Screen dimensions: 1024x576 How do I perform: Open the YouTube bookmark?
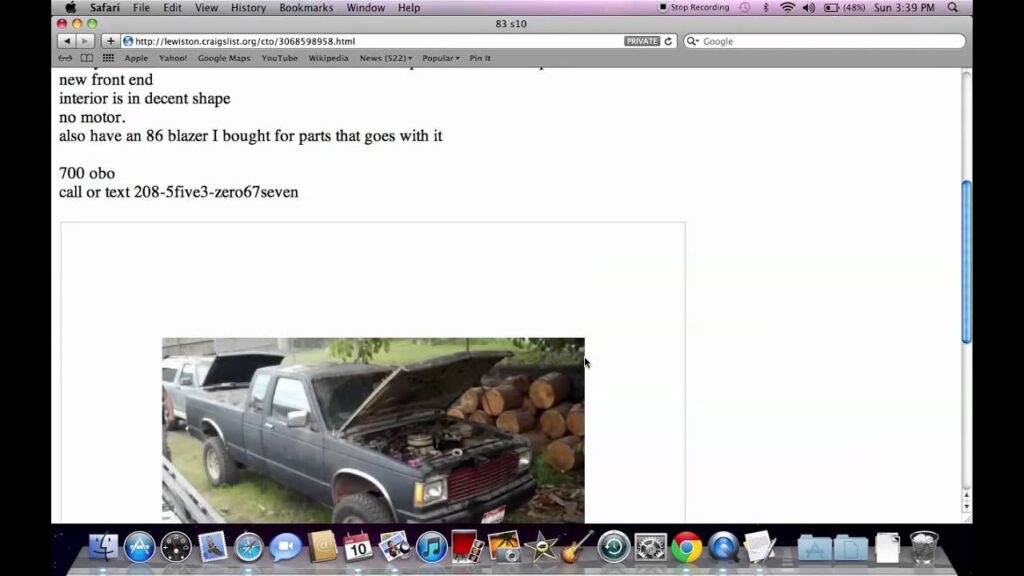[x=280, y=58]
